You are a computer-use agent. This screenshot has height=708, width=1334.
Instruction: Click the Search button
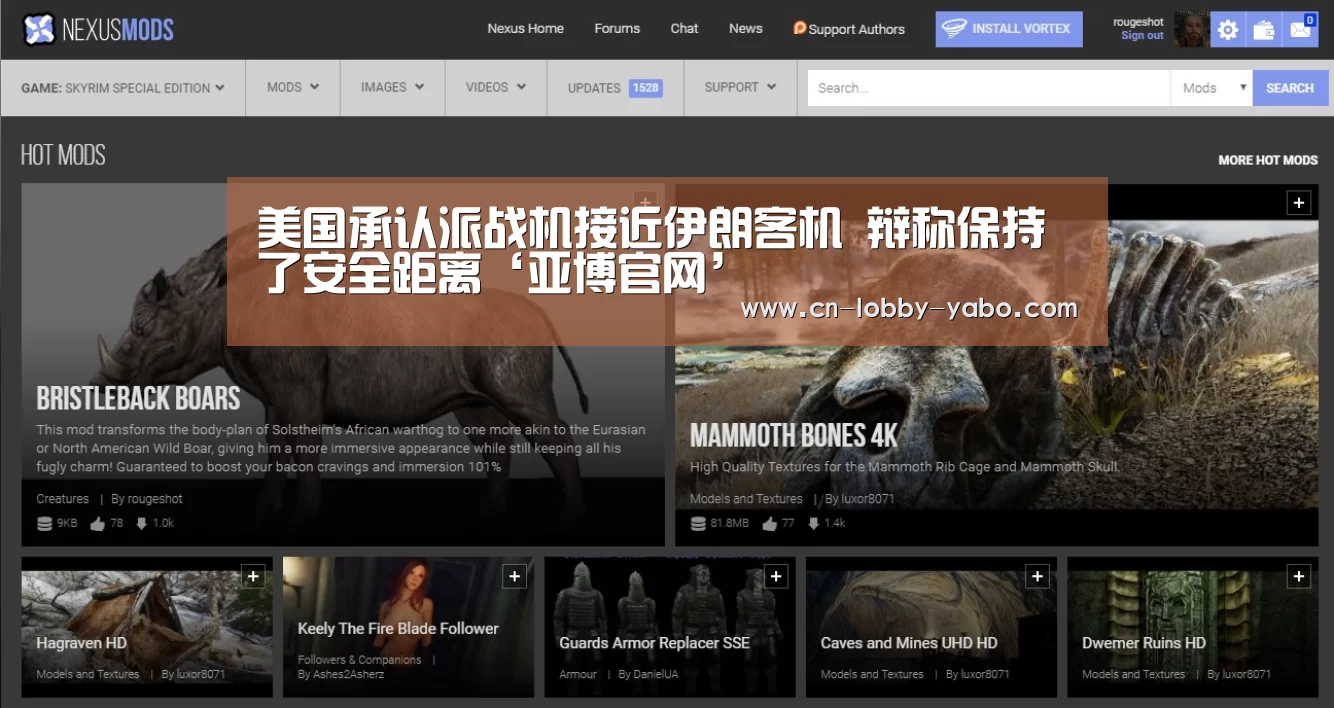1289,88
